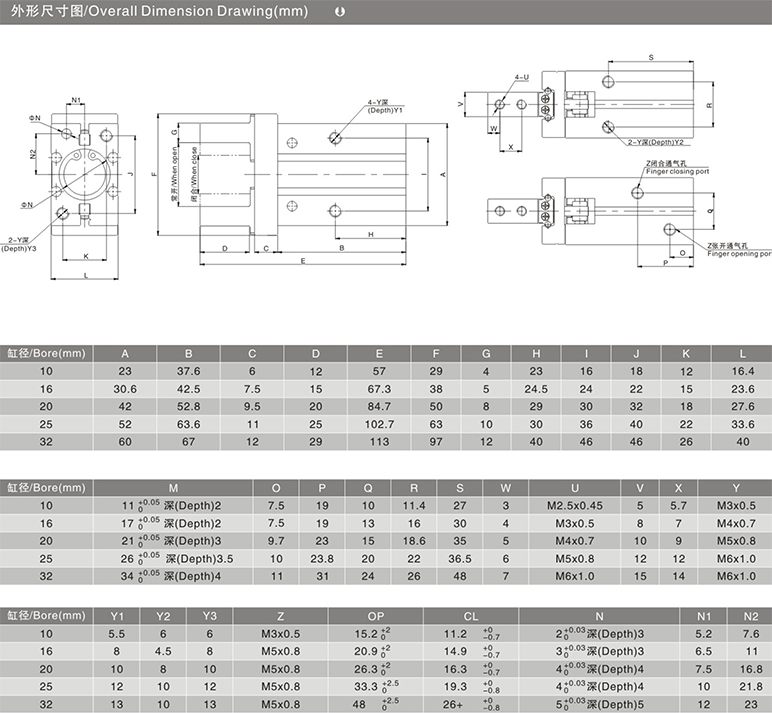Select cell value 16.8 in column N2

point(751,669)
